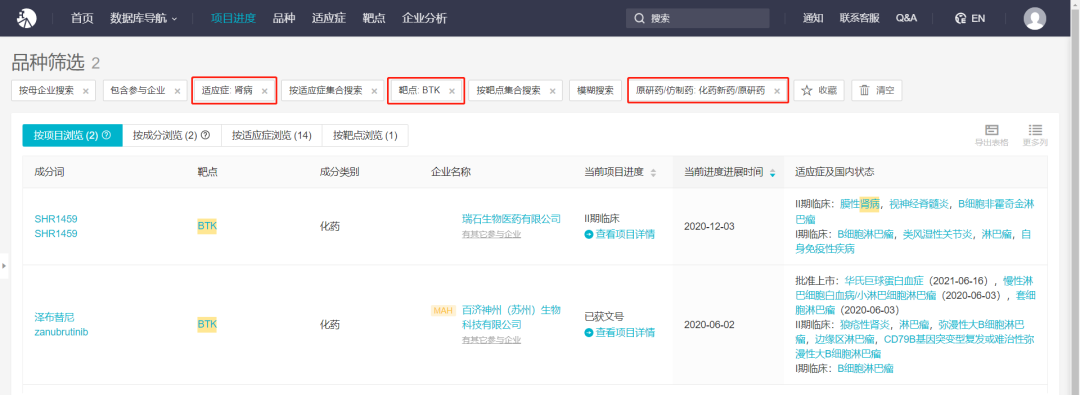1080x395 pixels.
Task: Open the 企业分析 menu item
Action: 424,19
